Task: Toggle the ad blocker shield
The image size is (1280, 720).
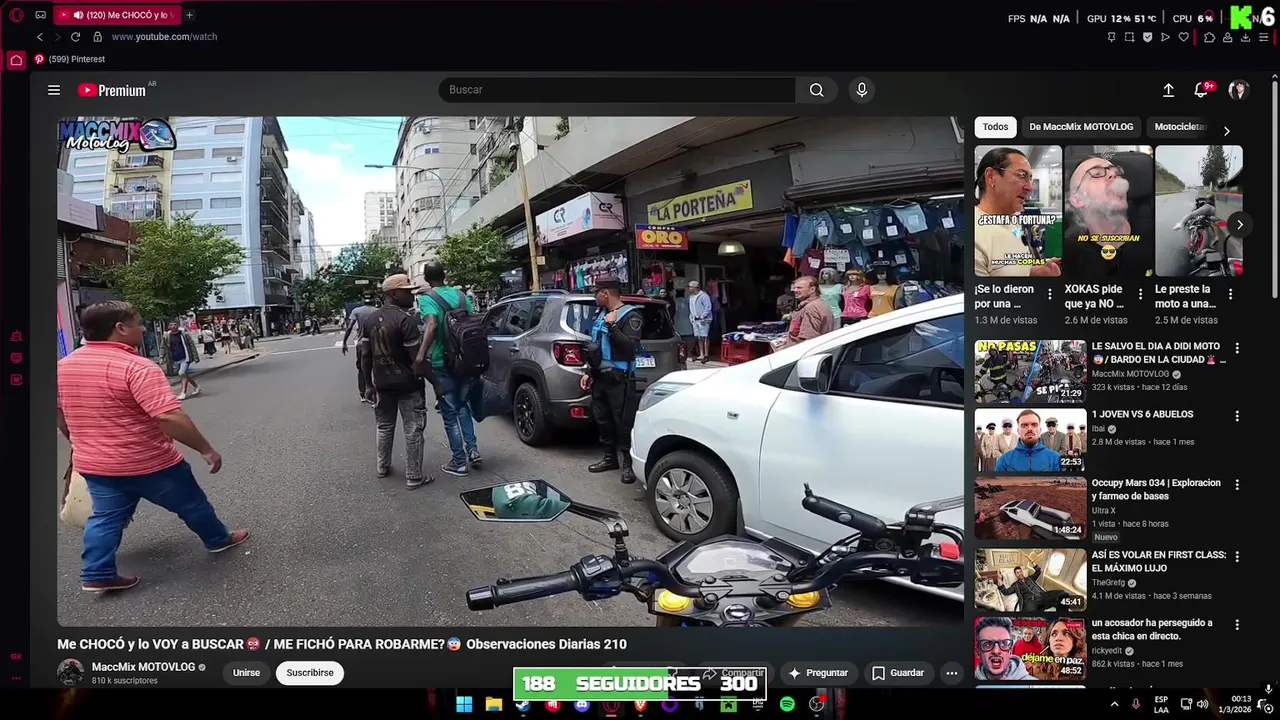Action: (x=1147, y=37)
